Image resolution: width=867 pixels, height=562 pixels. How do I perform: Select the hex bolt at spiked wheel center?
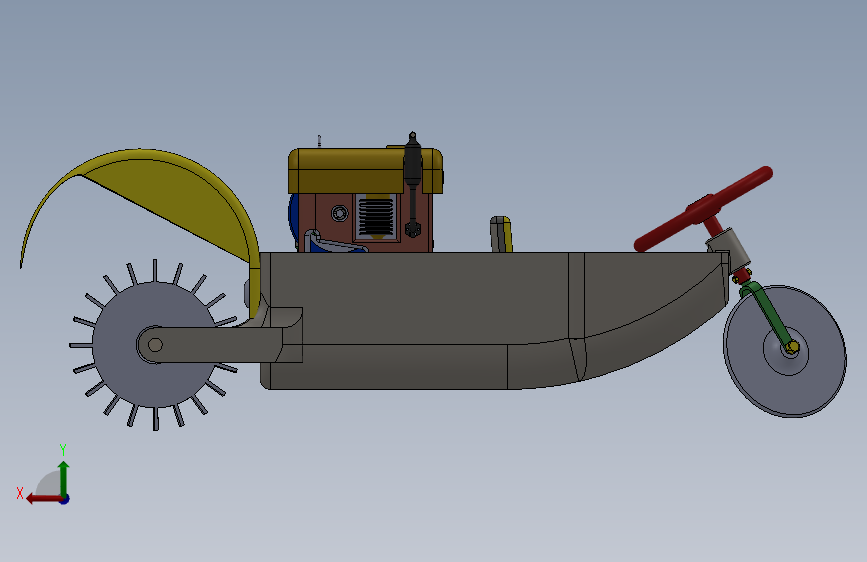[155, 345]
